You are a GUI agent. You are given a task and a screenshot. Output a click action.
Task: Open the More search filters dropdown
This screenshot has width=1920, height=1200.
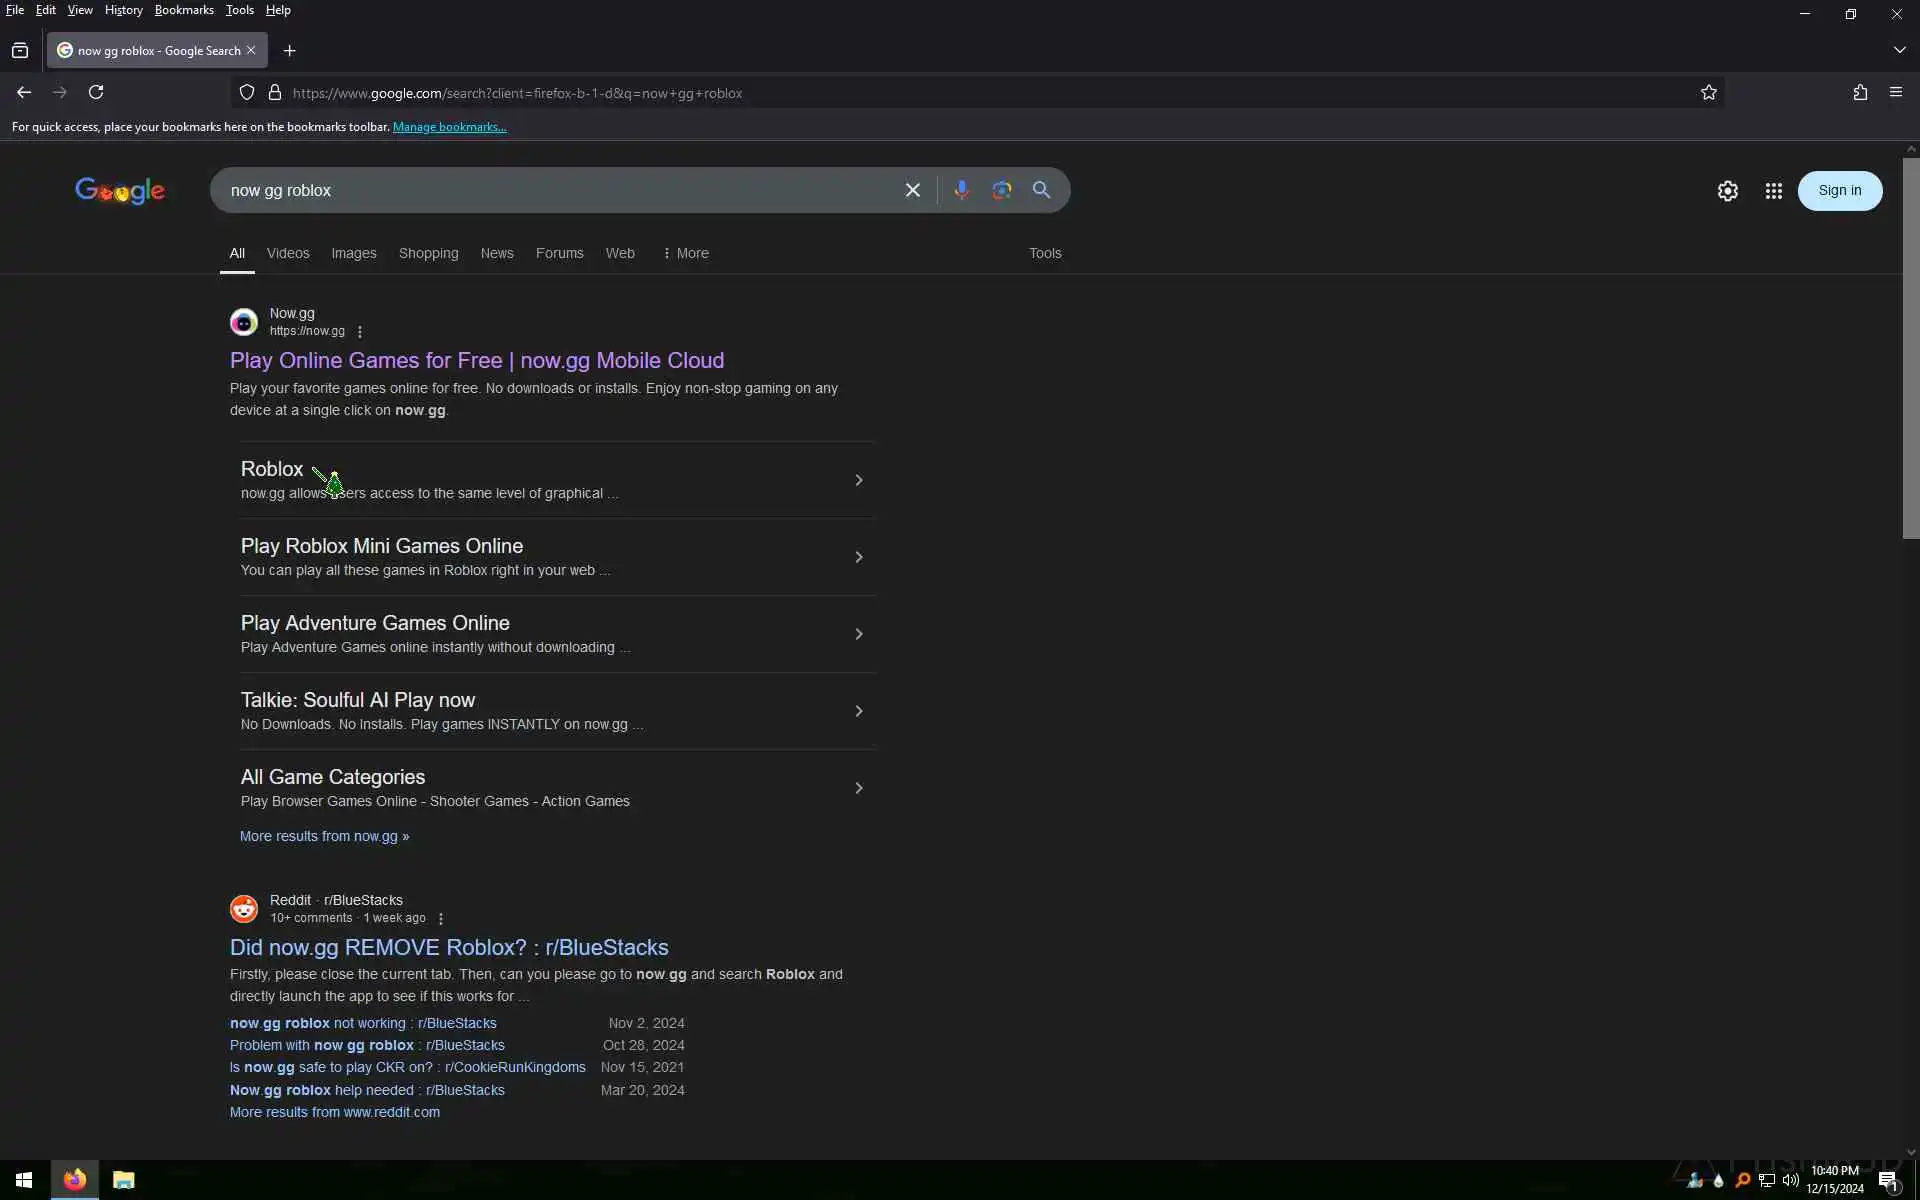coord(686,254)
